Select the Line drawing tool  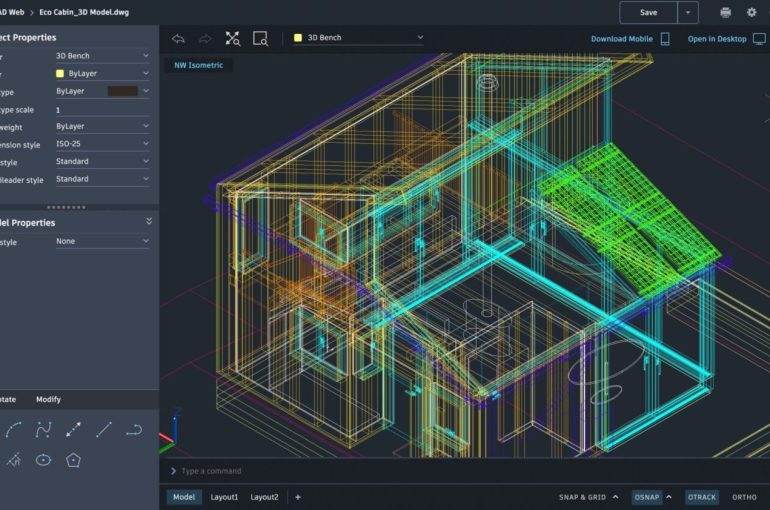tap(104, 430)
